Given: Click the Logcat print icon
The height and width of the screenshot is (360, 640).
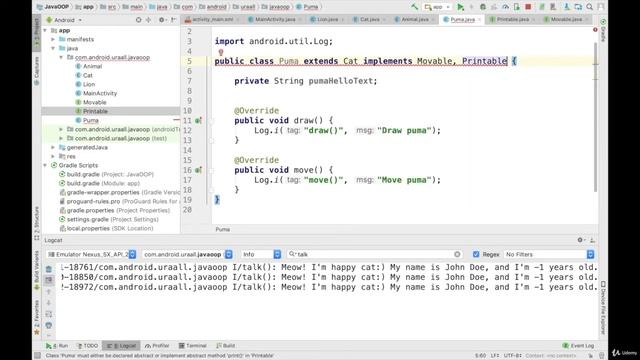Looking at the screenshot, I should click(x=49, y=325).
